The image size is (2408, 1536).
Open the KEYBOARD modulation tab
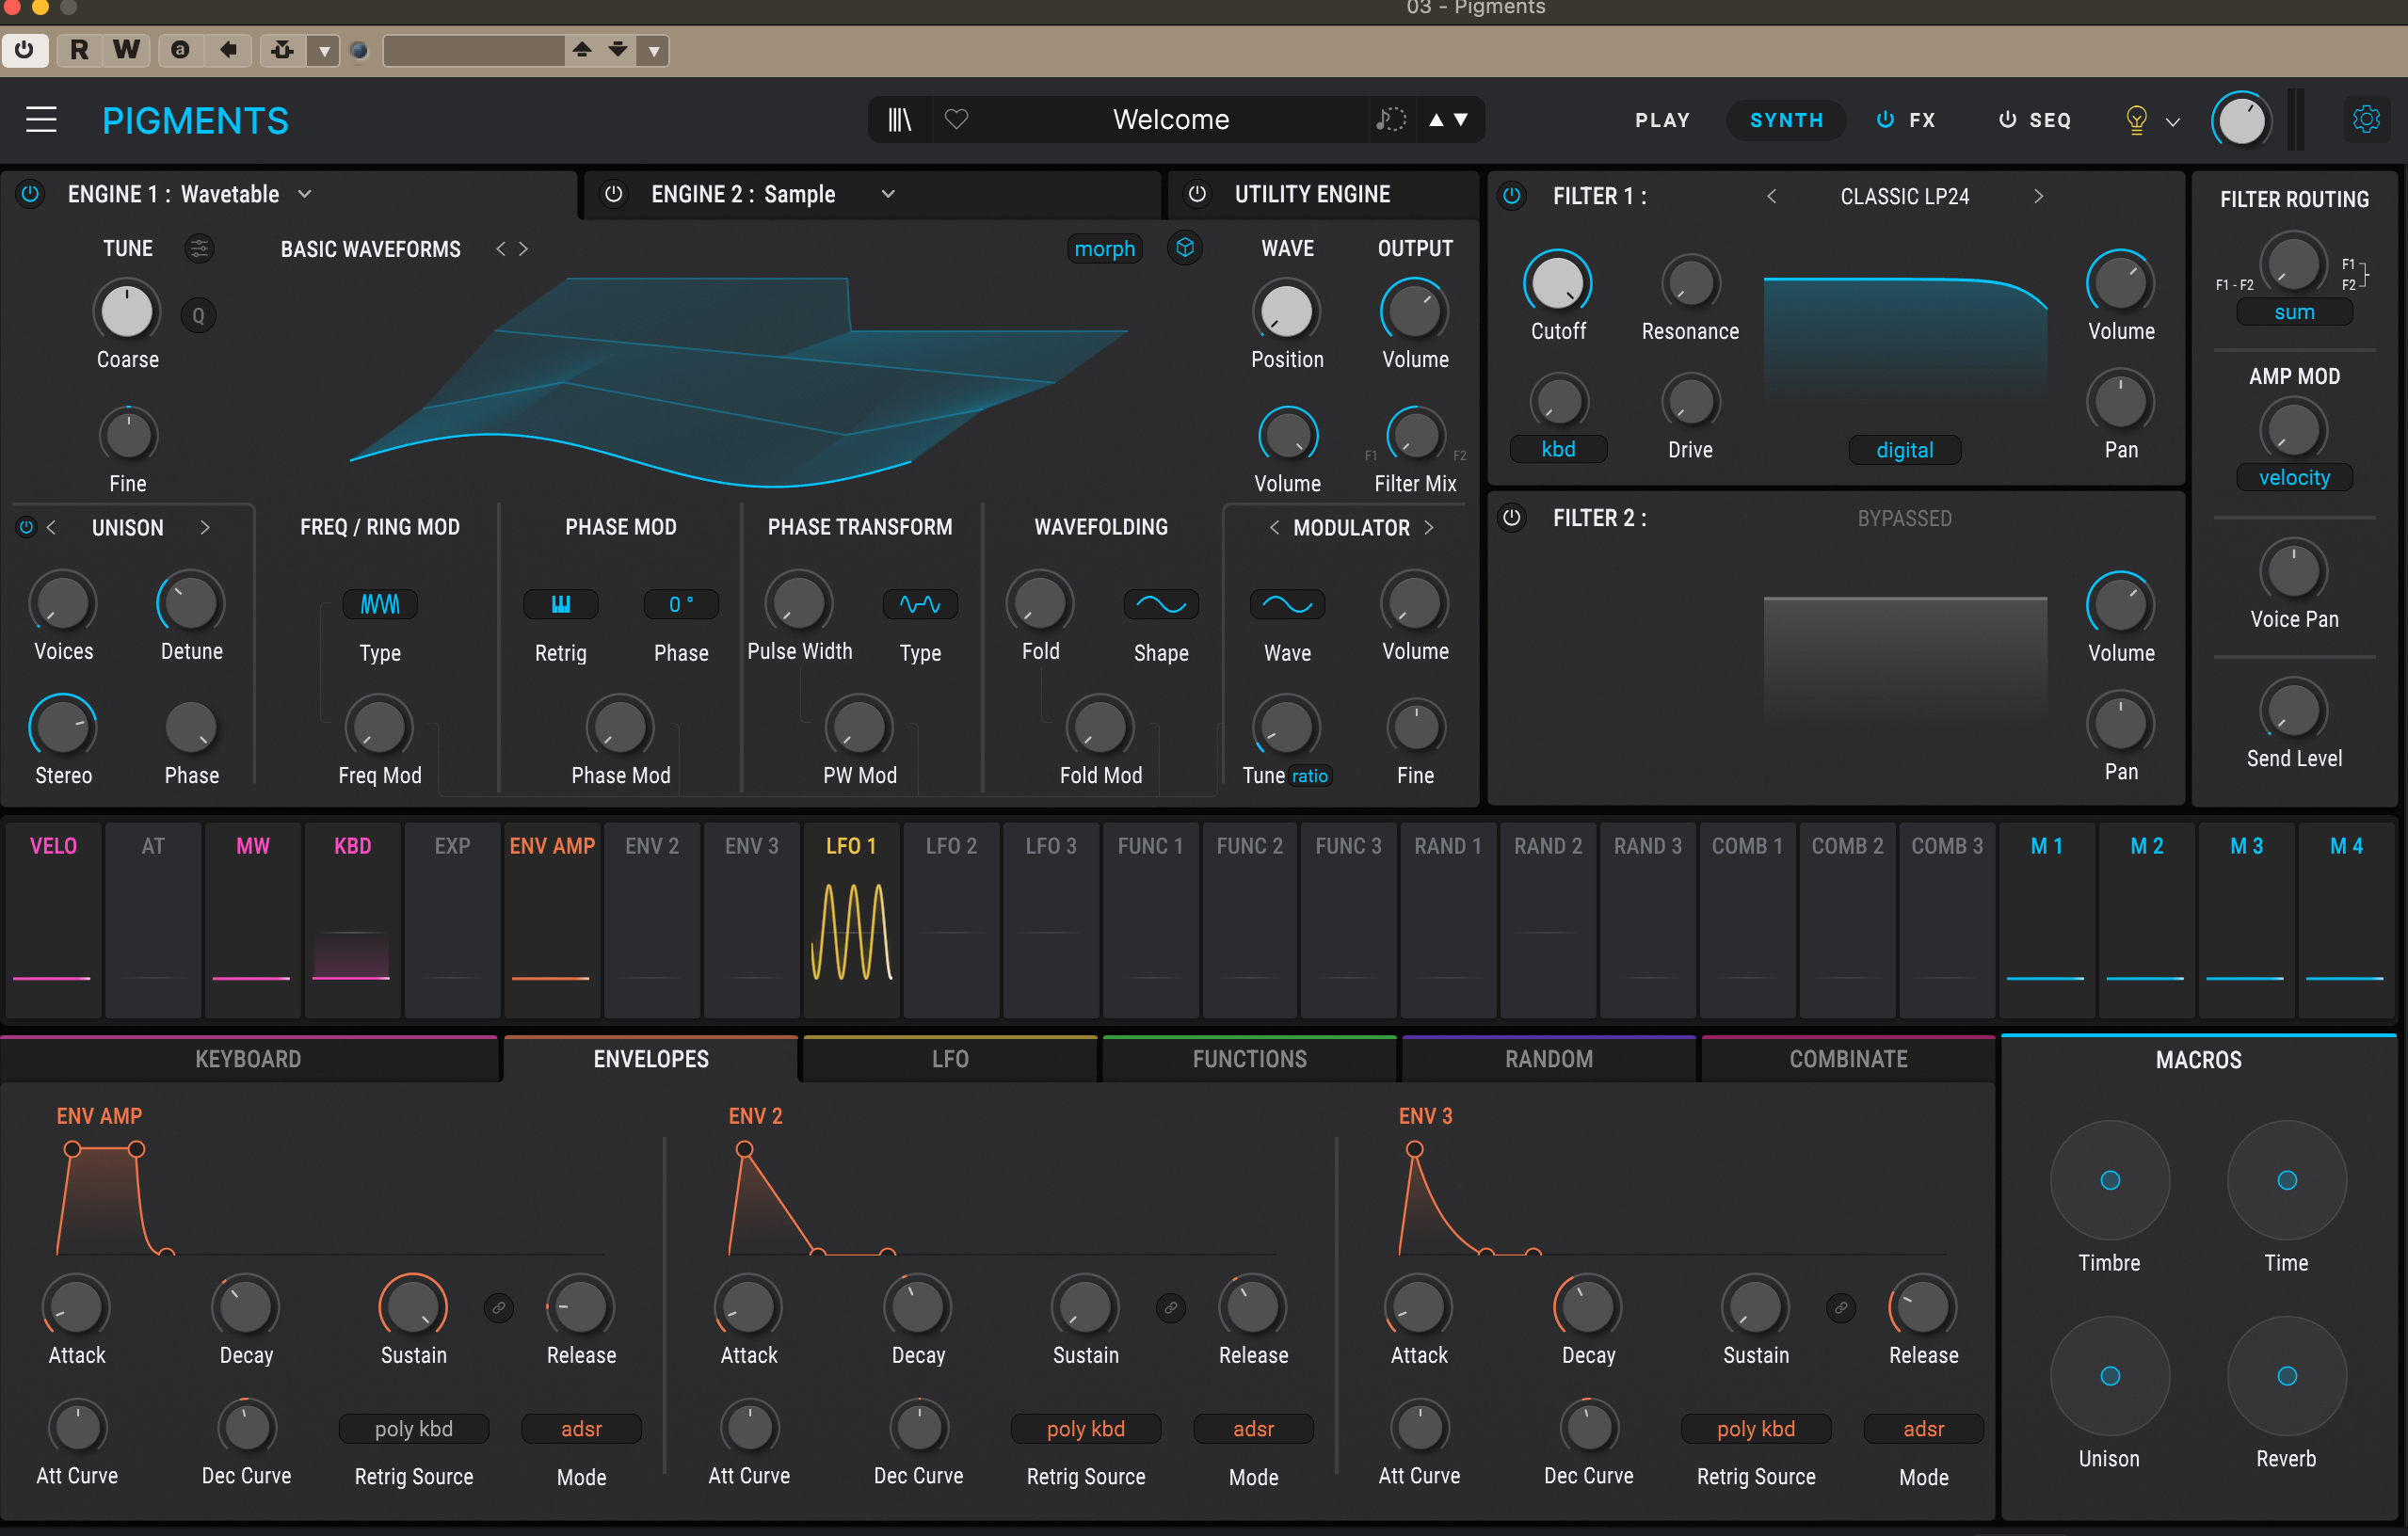pyautogui.click(x=248, y=1059)
